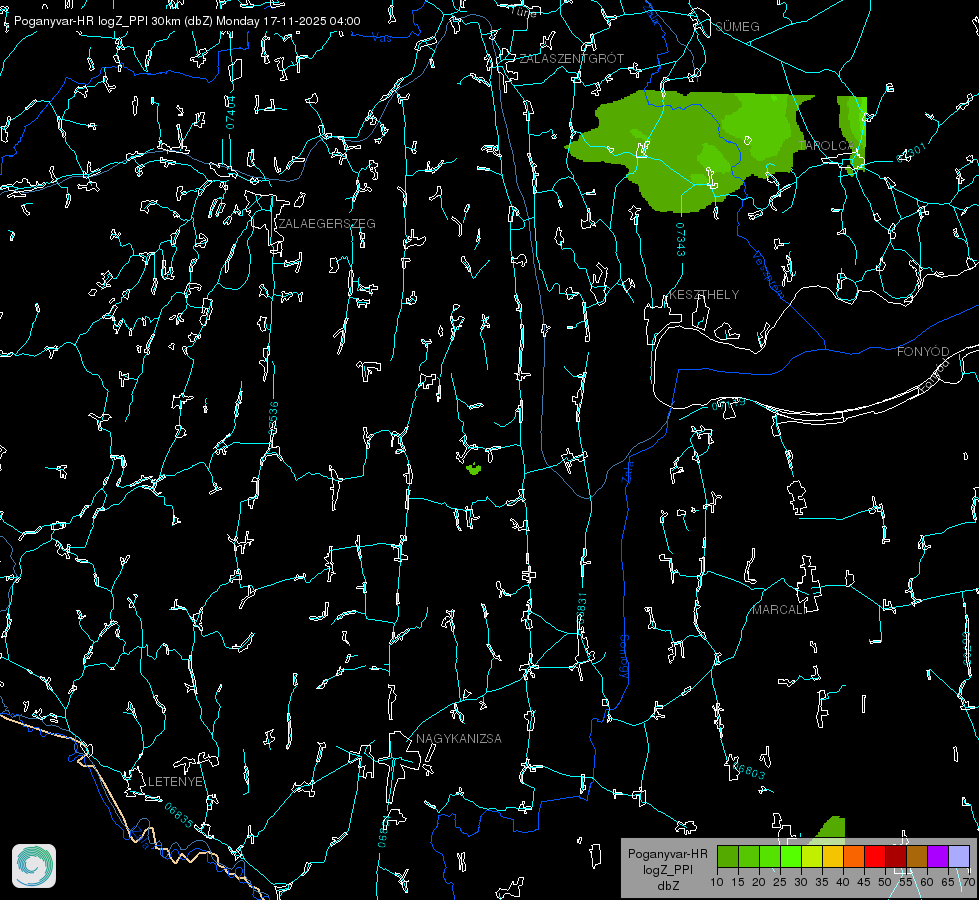Click the Vas county label at top

click(x=381, y=38)
